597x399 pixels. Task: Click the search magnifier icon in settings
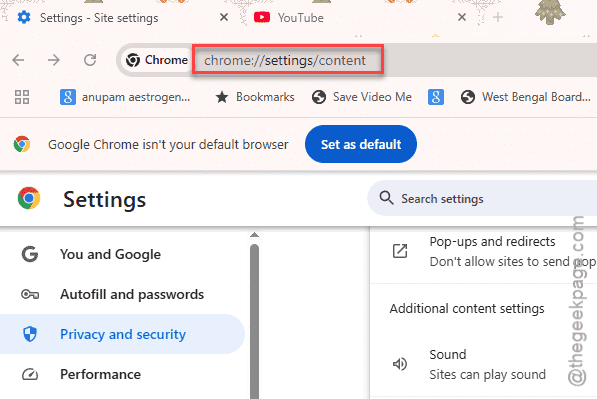(386, 198)
